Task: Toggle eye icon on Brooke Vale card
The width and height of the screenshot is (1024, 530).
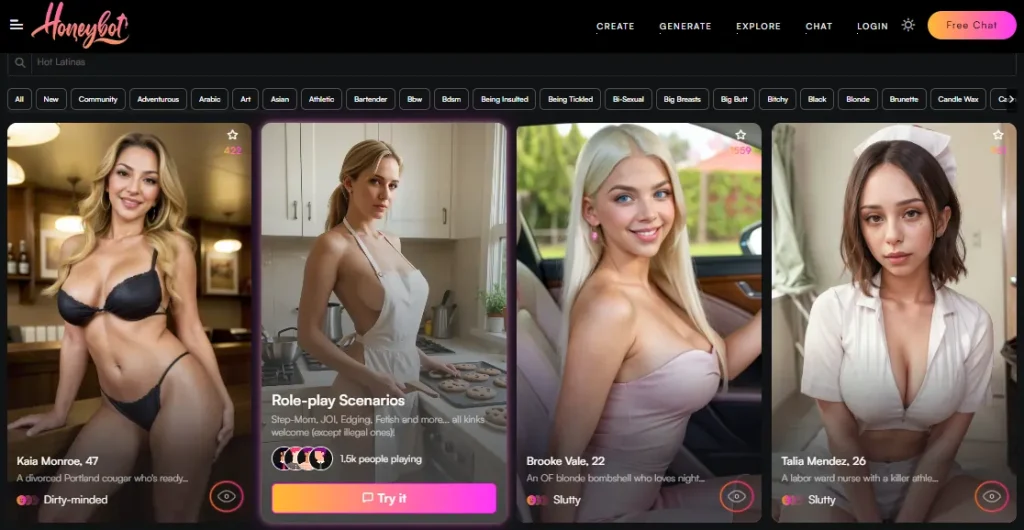Action: click(736, 496)
